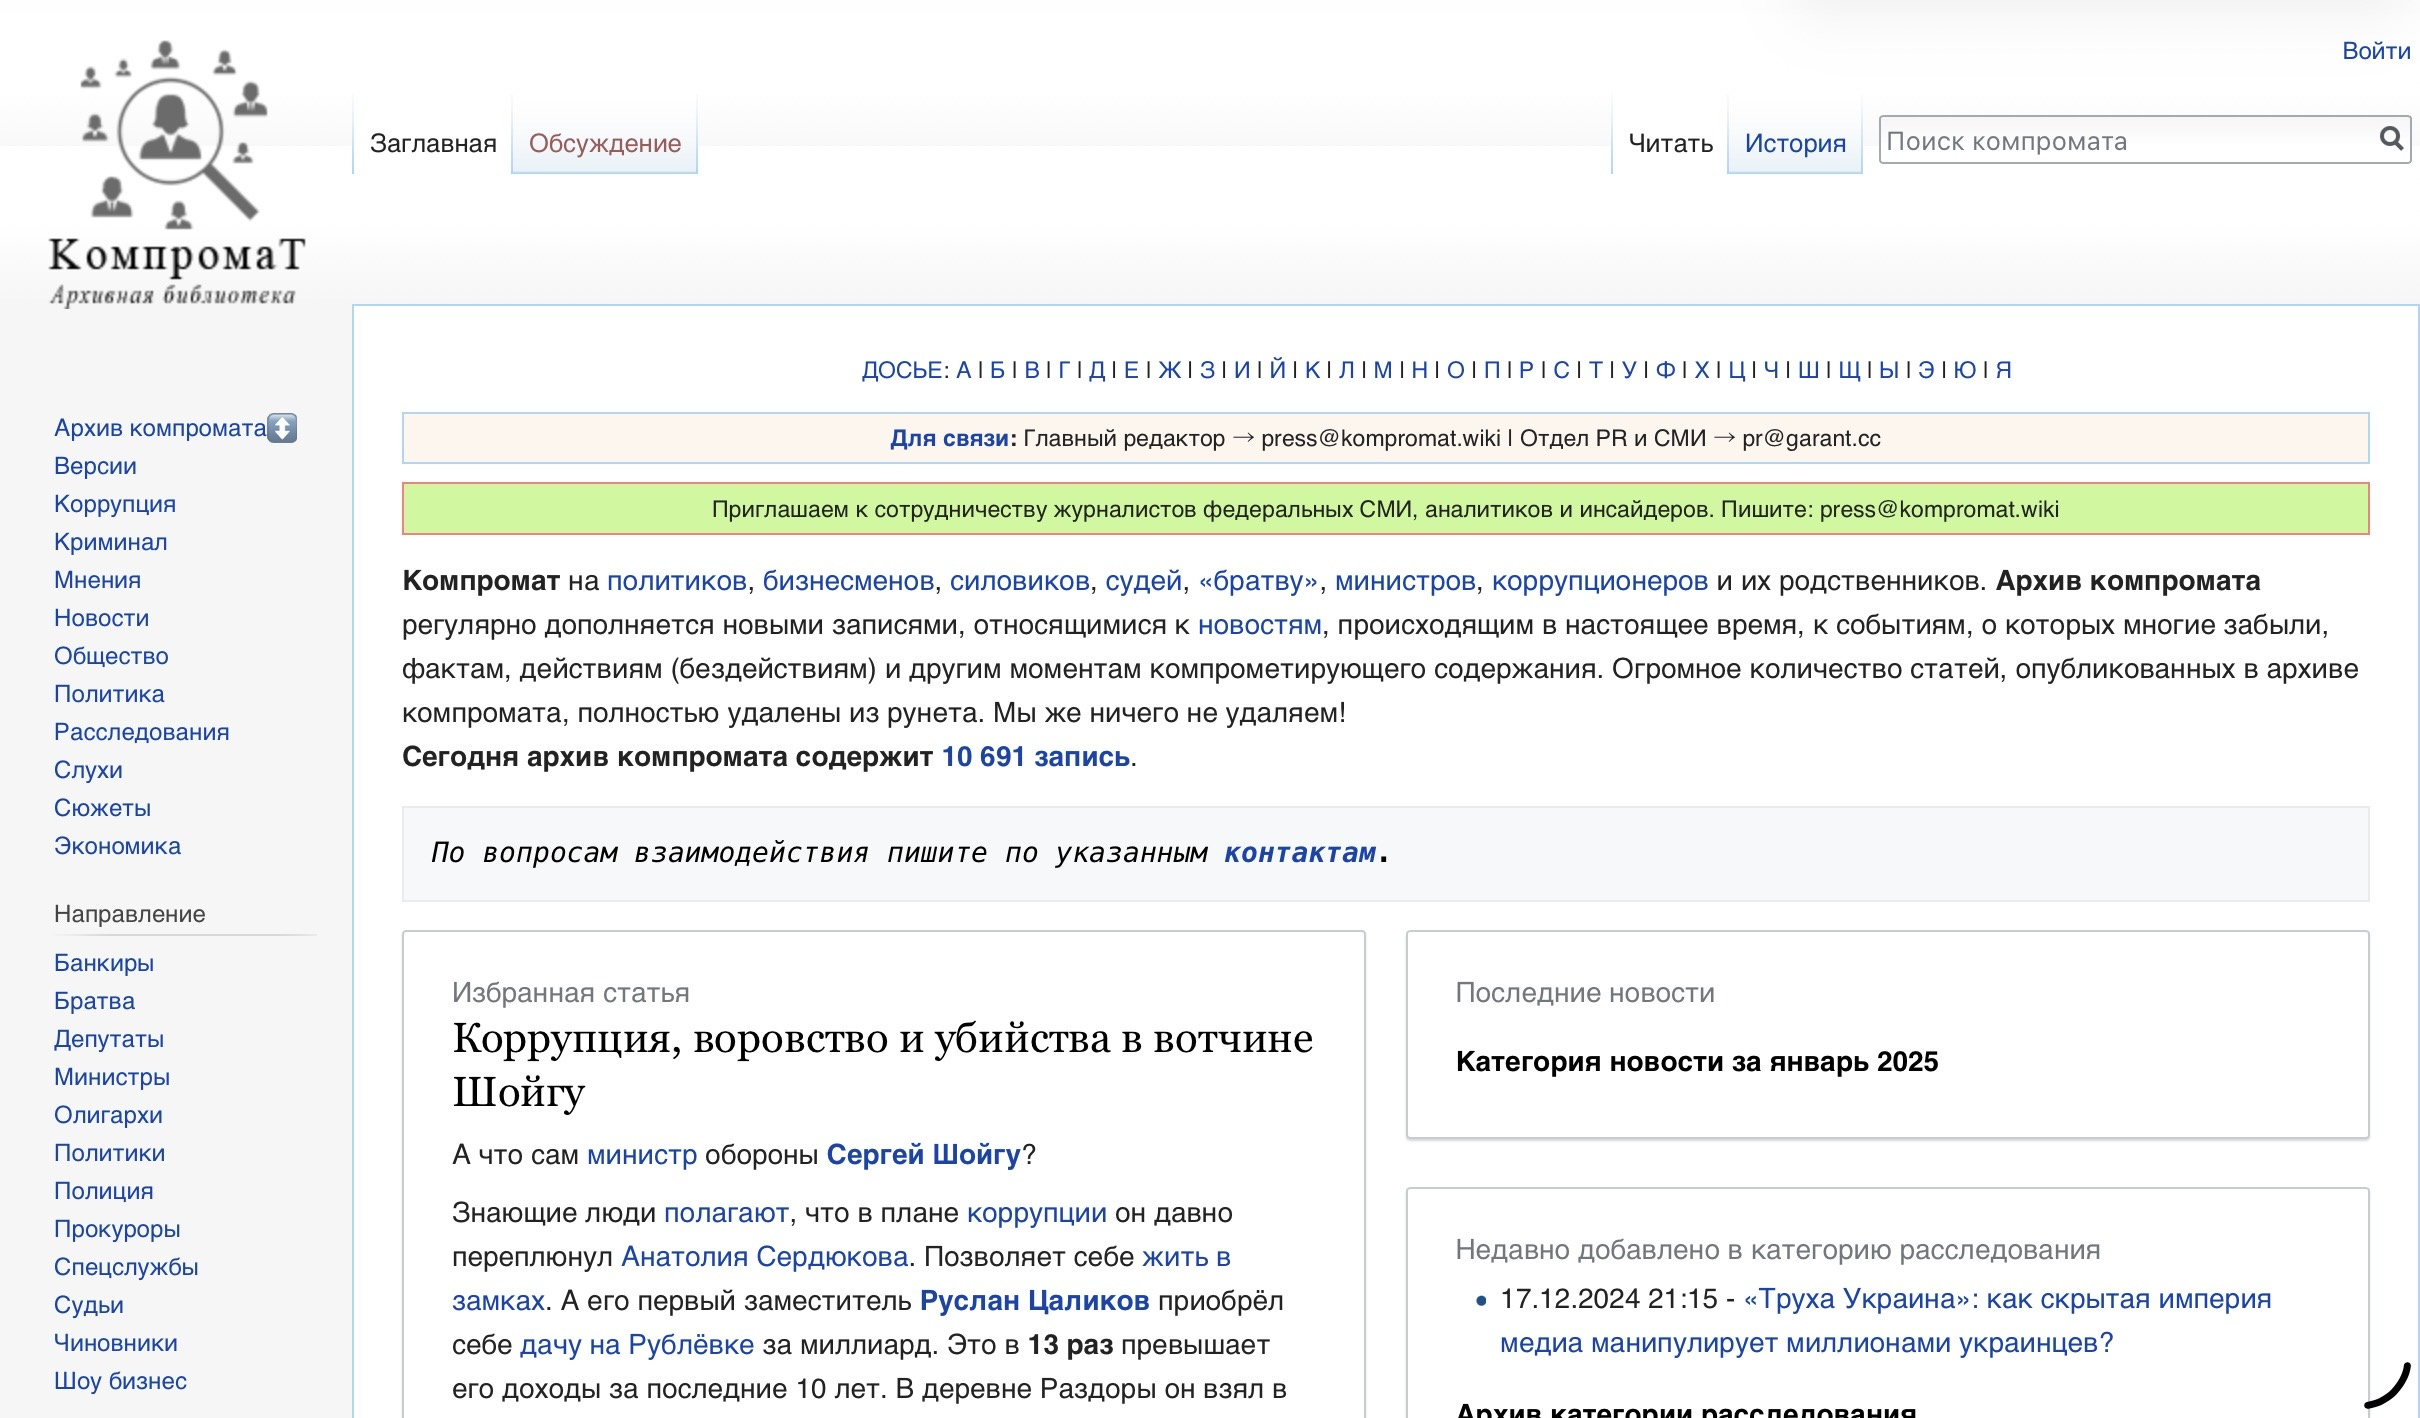Image resolution: width=2420 pixels, height=1418 pixels.
Task: Open the История tab
Action: (1795, 143)
